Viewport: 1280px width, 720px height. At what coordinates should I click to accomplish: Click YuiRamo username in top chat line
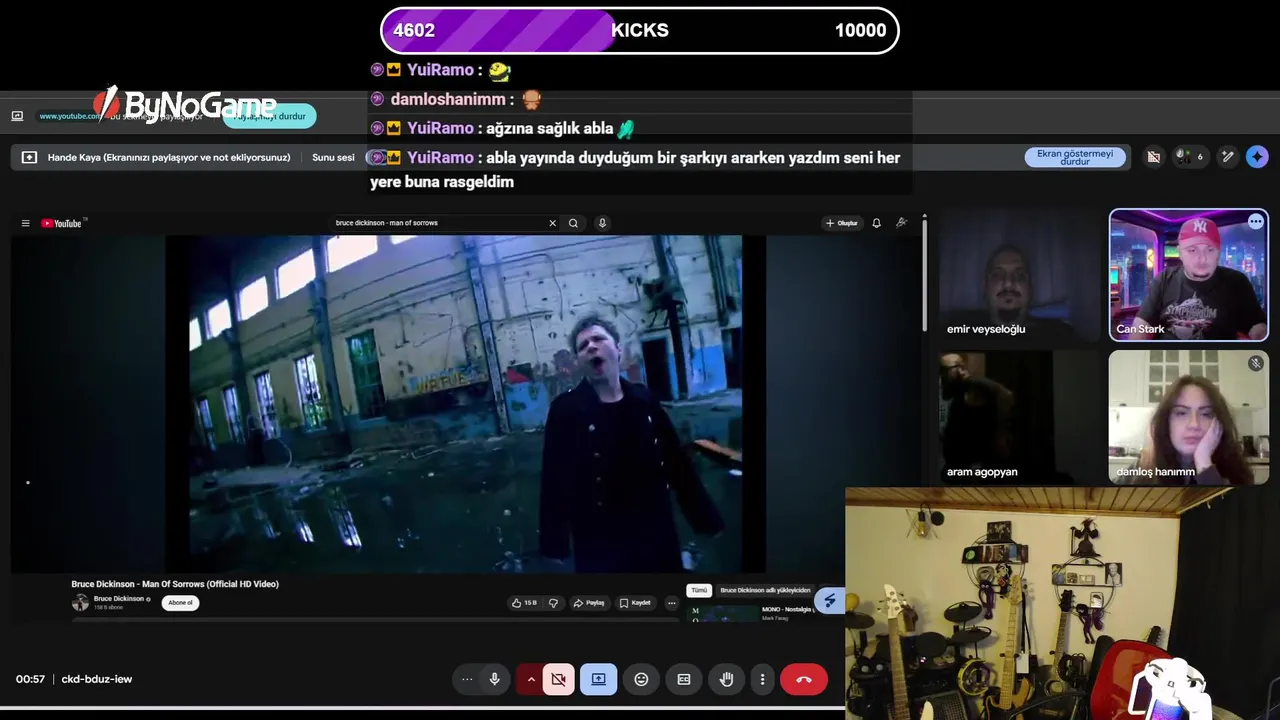click(x=440, y=70)
